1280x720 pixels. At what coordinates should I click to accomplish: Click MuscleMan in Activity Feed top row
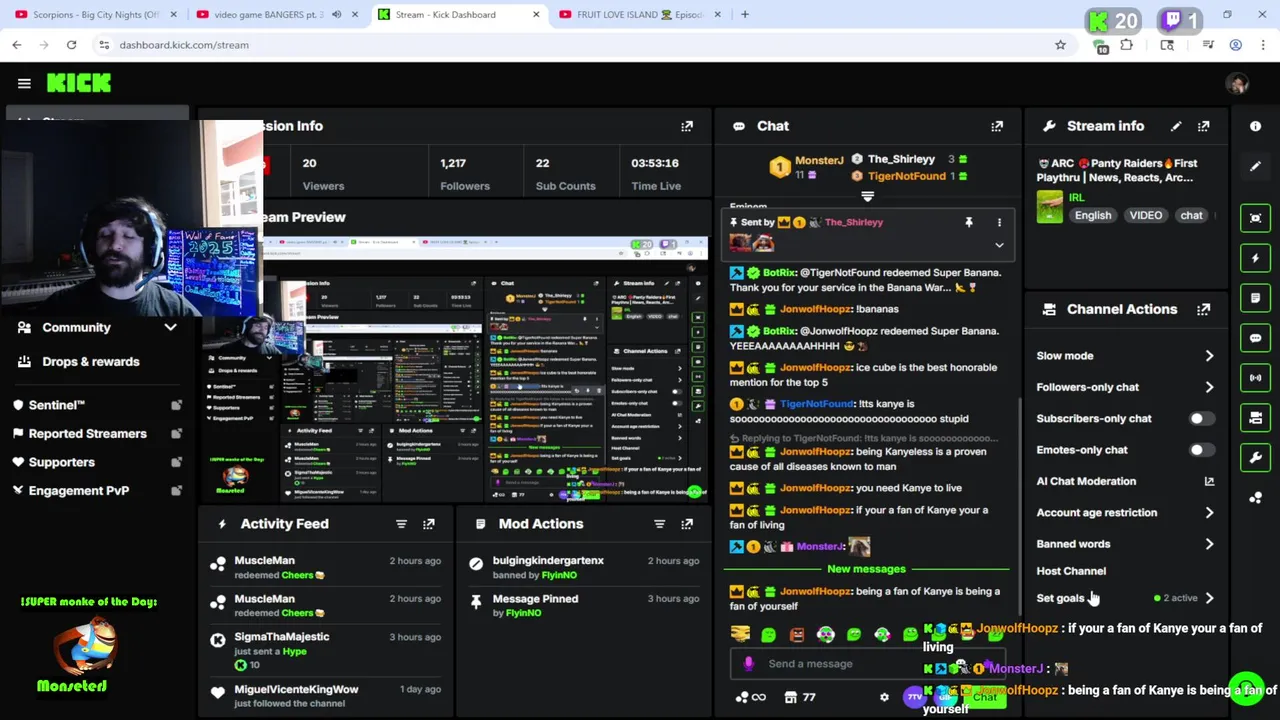tap(264, 561)
